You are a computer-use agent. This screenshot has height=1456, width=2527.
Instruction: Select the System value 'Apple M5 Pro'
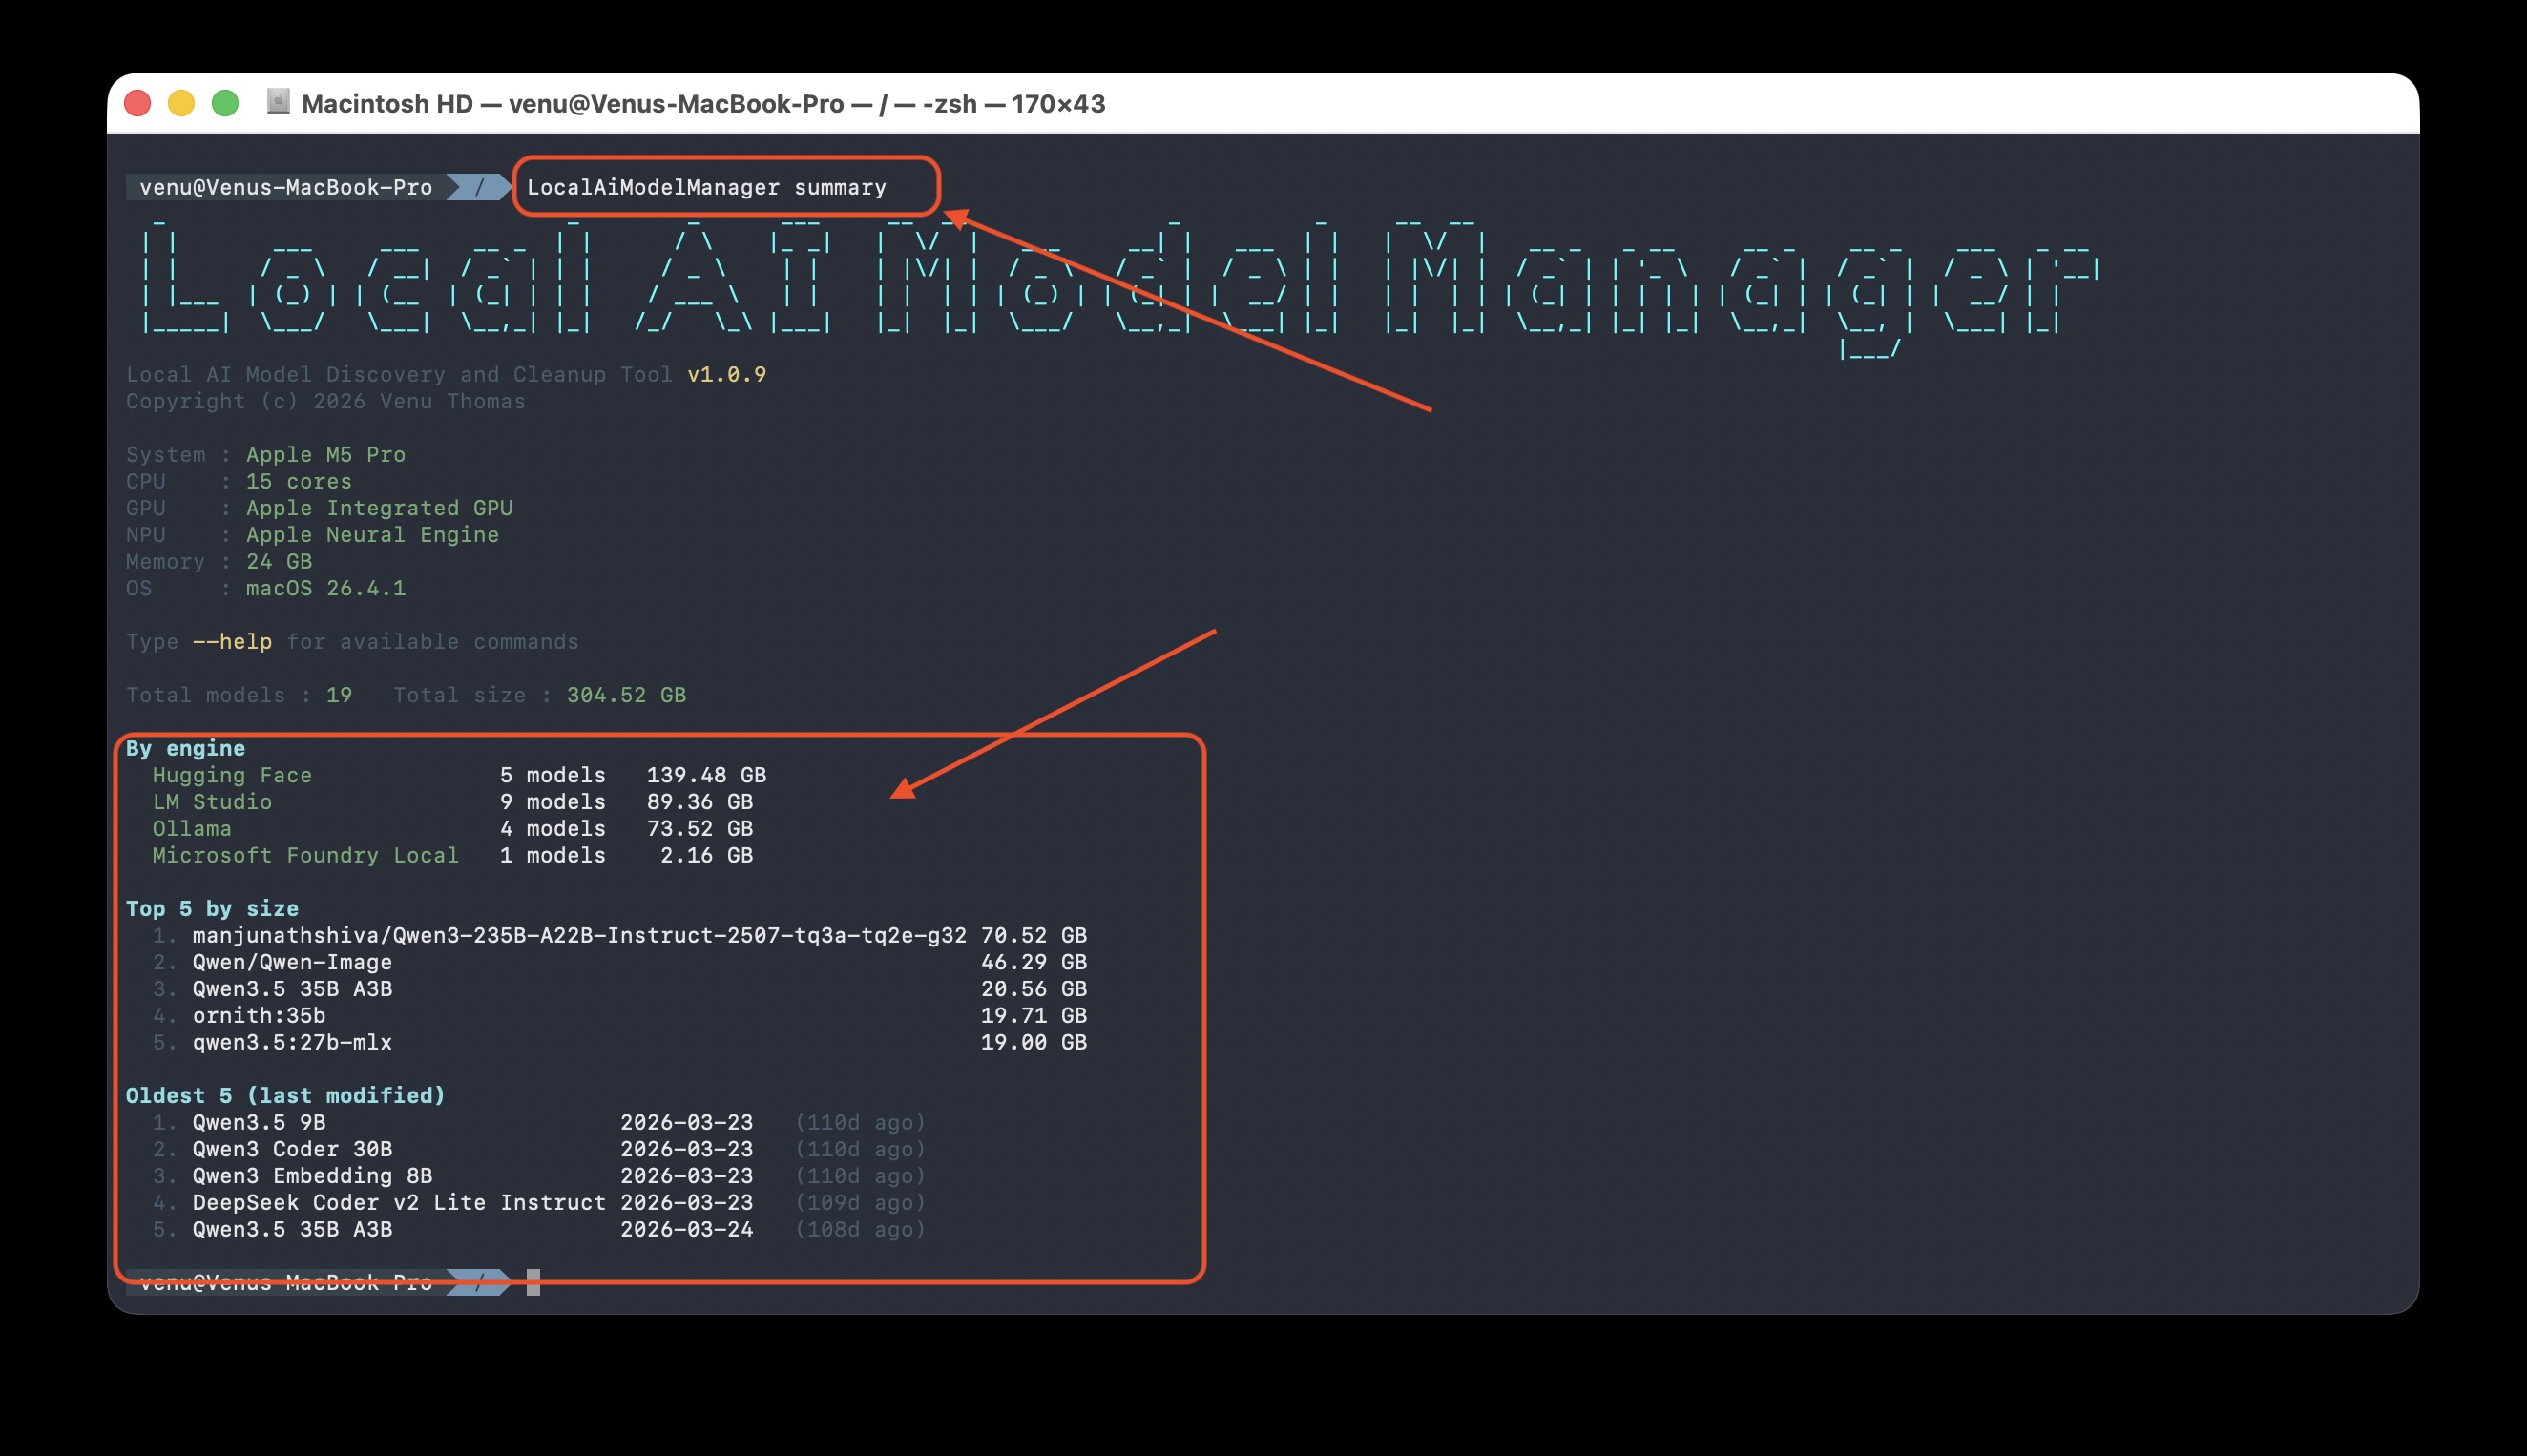click(x=326, y=455)
